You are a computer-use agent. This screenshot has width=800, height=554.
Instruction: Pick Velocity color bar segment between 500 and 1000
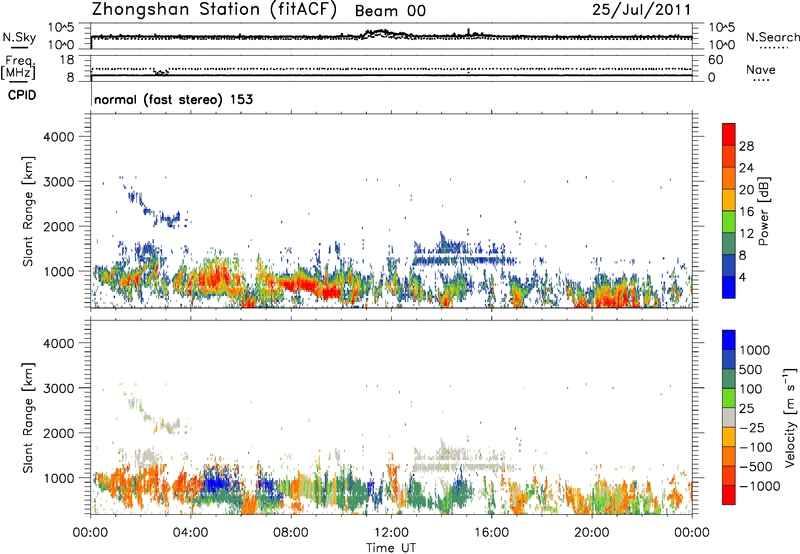coord(729,359)
